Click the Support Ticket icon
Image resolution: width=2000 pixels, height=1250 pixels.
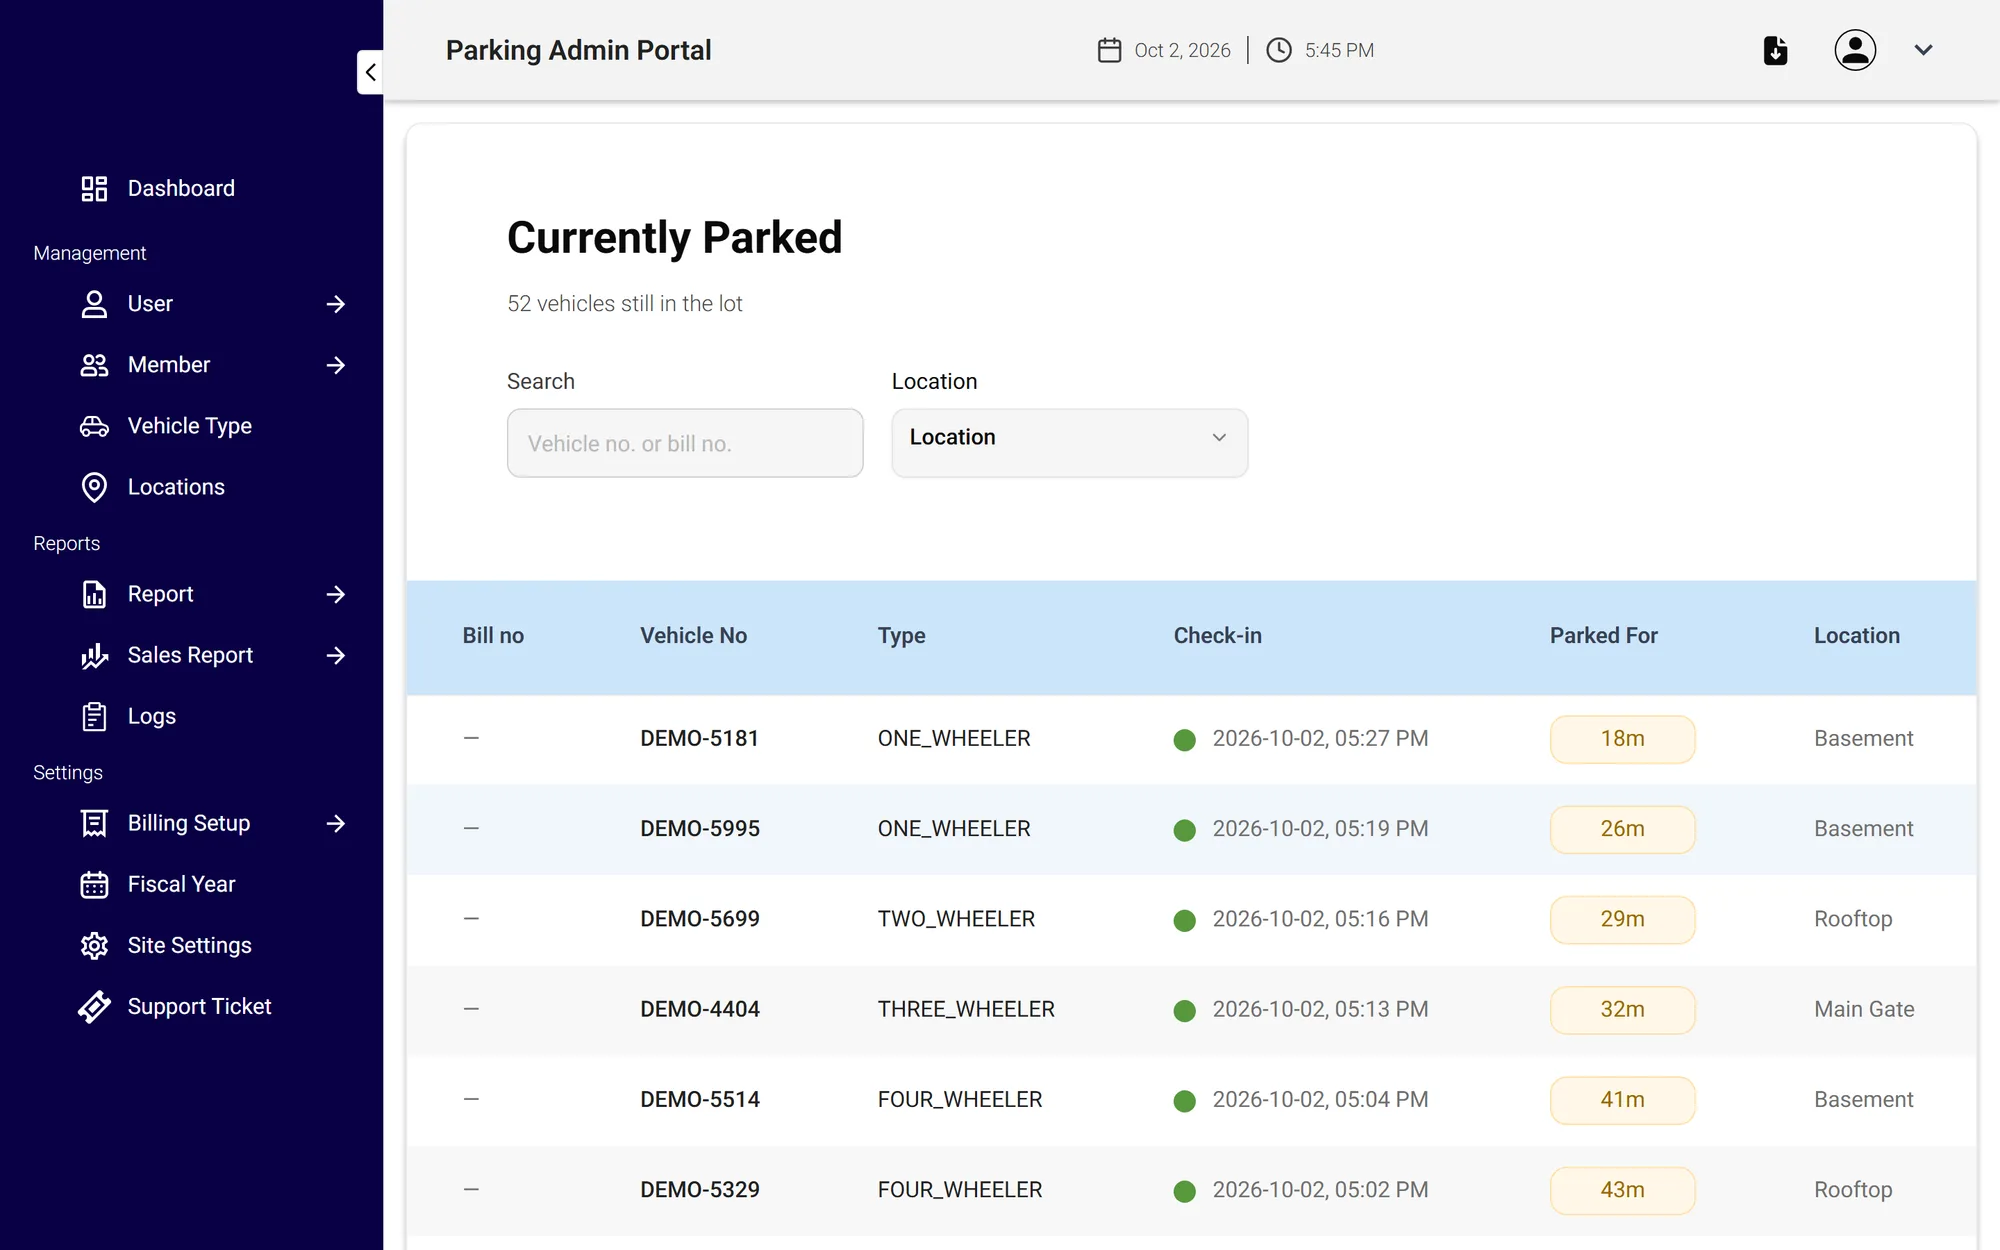94,1006
